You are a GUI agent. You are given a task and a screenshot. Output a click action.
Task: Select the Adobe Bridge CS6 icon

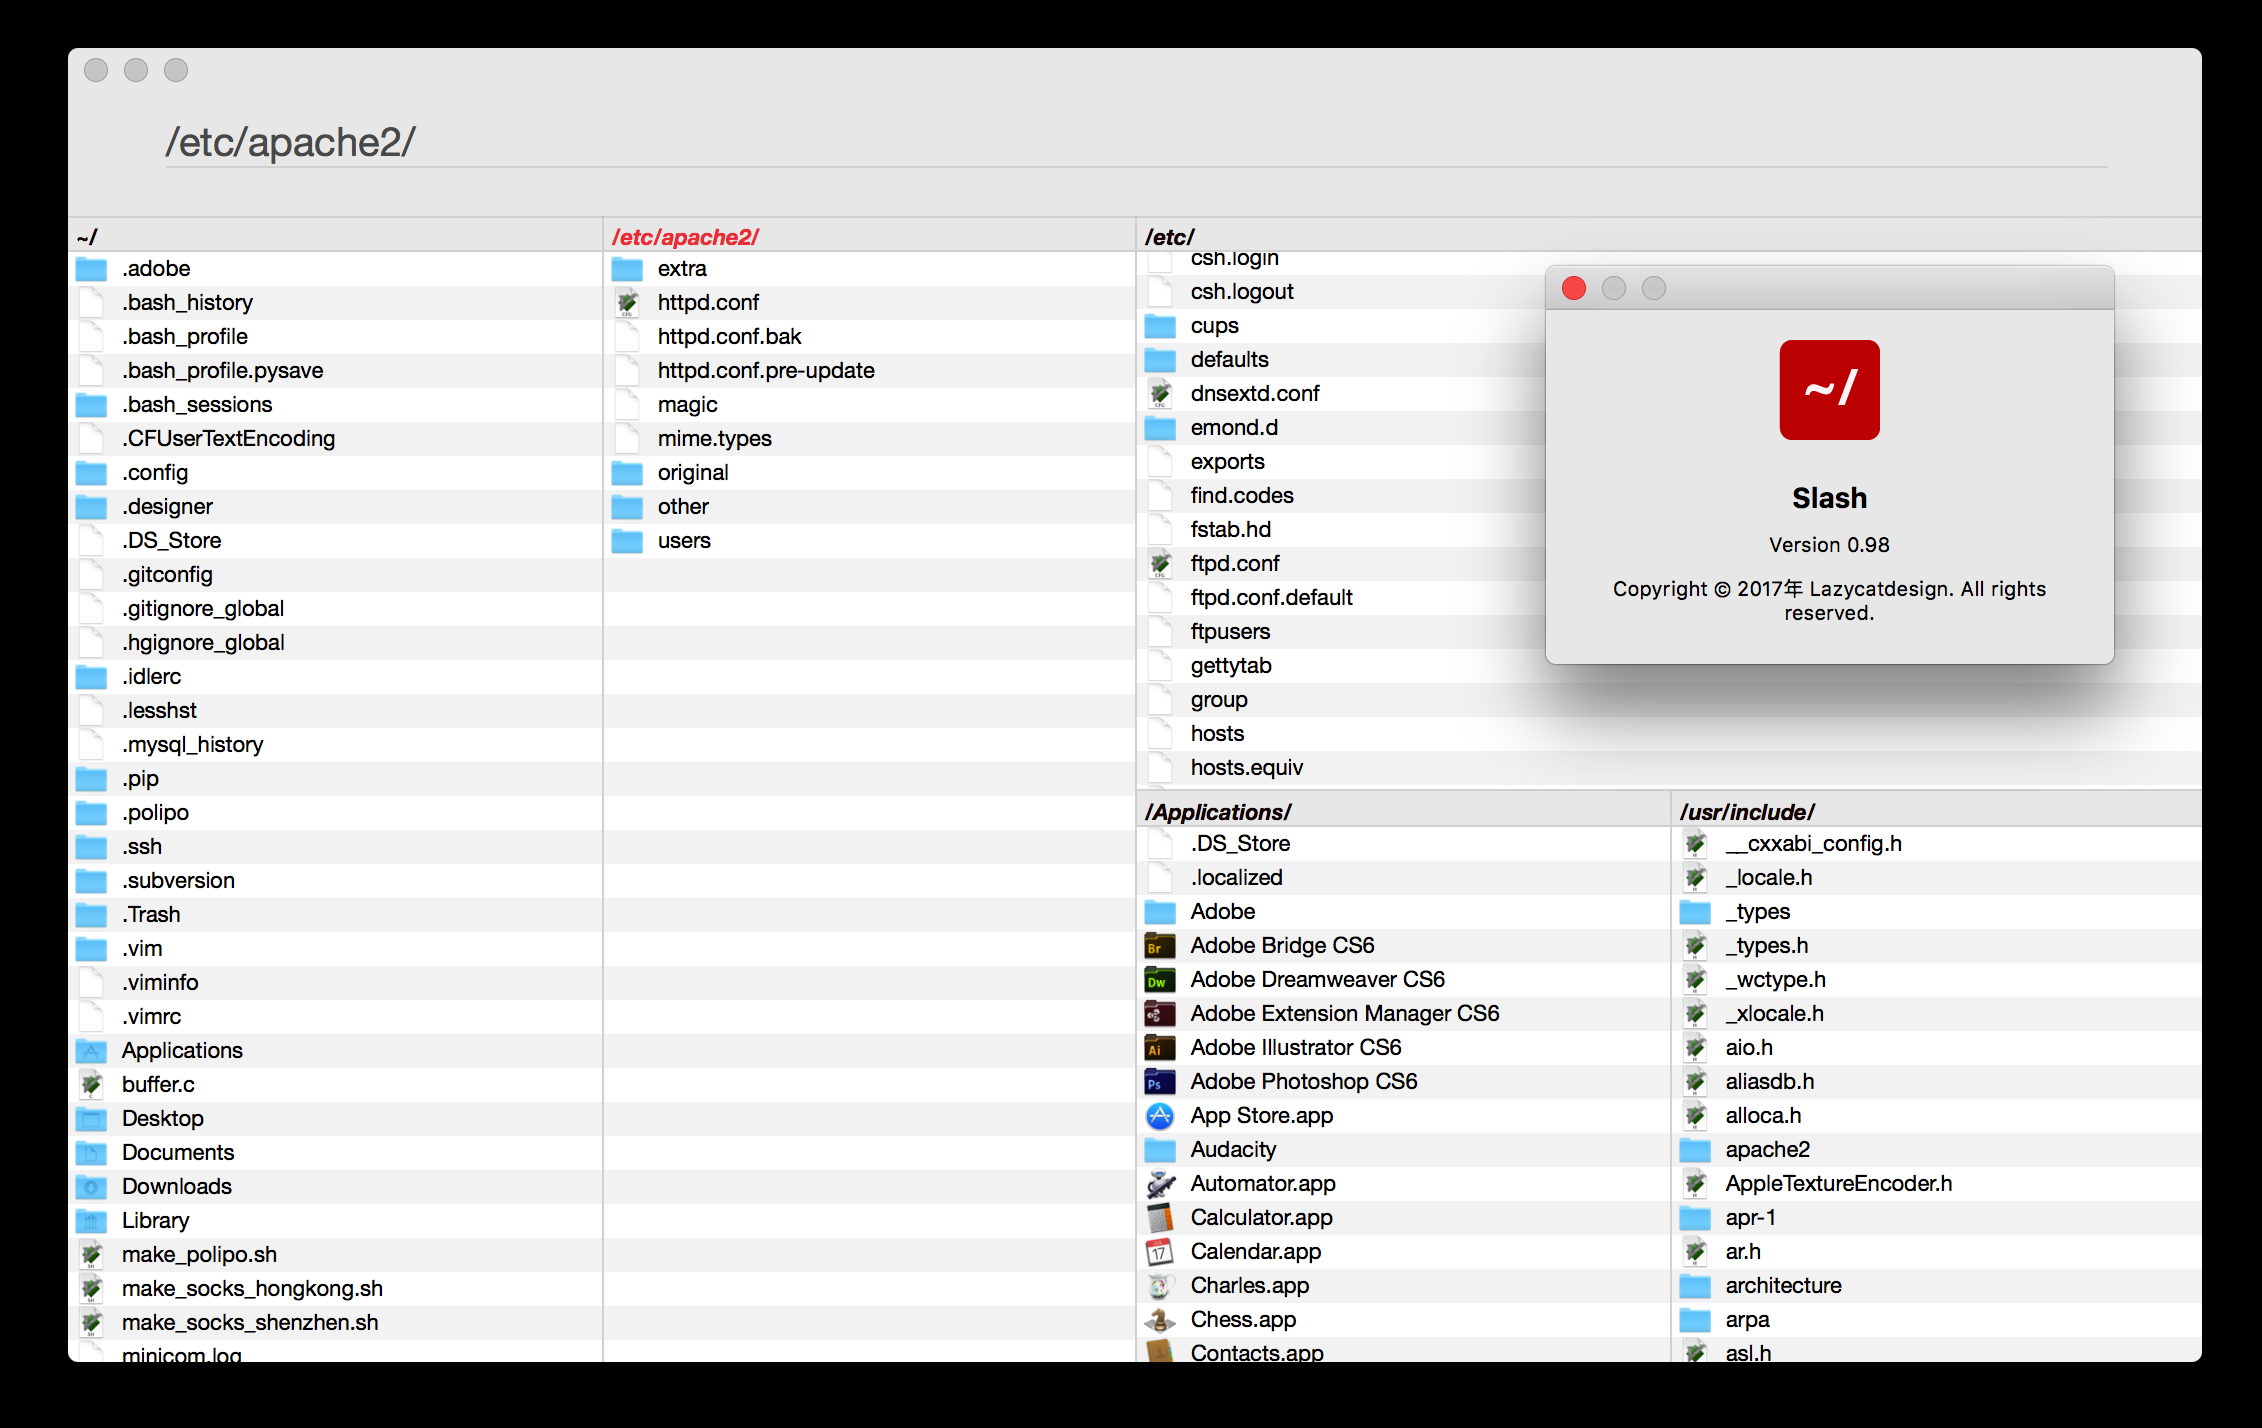pyautogui.click(x=1159, y=946)
